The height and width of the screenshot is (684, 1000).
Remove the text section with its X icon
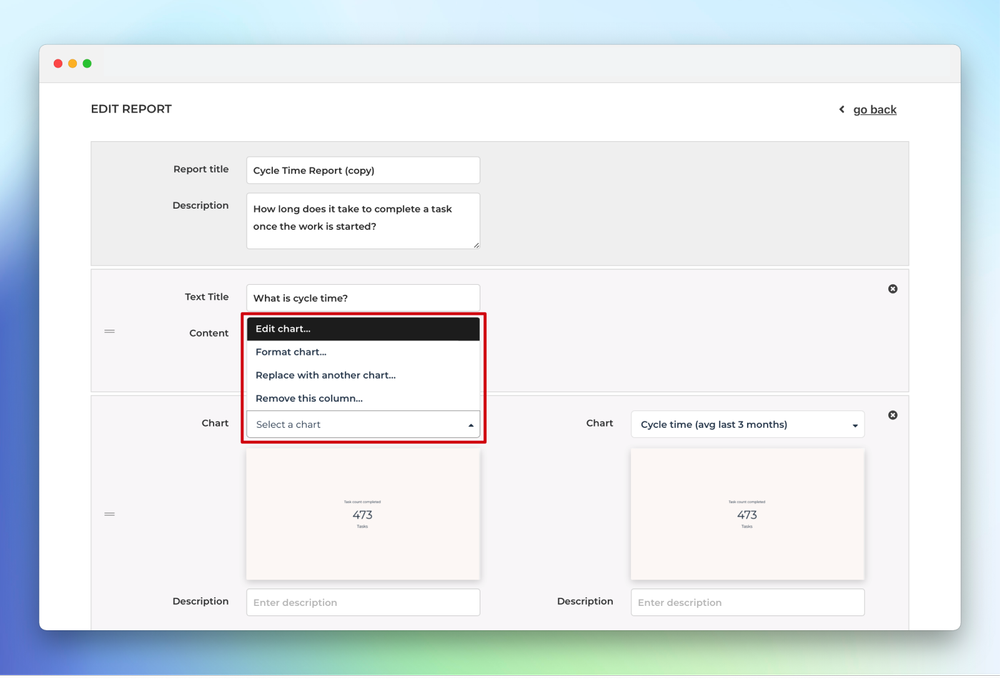893,289
